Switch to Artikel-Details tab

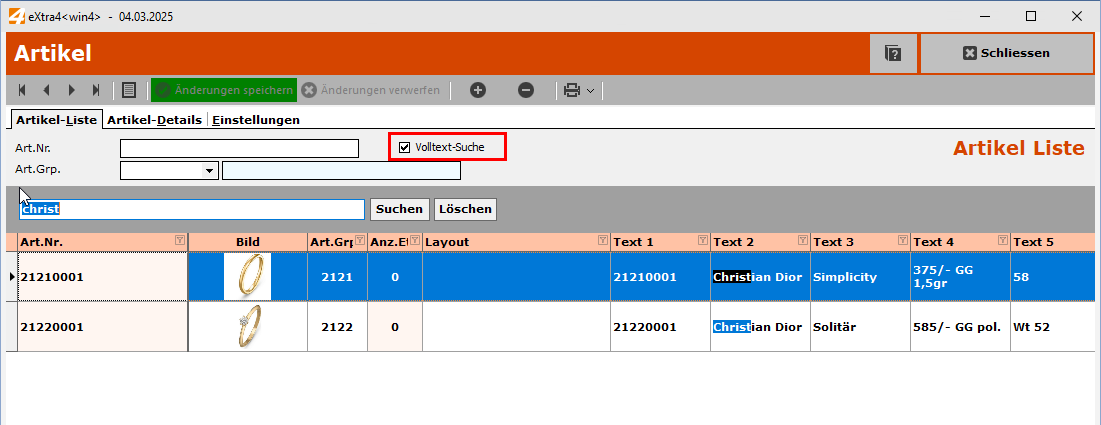pos(154,120)
